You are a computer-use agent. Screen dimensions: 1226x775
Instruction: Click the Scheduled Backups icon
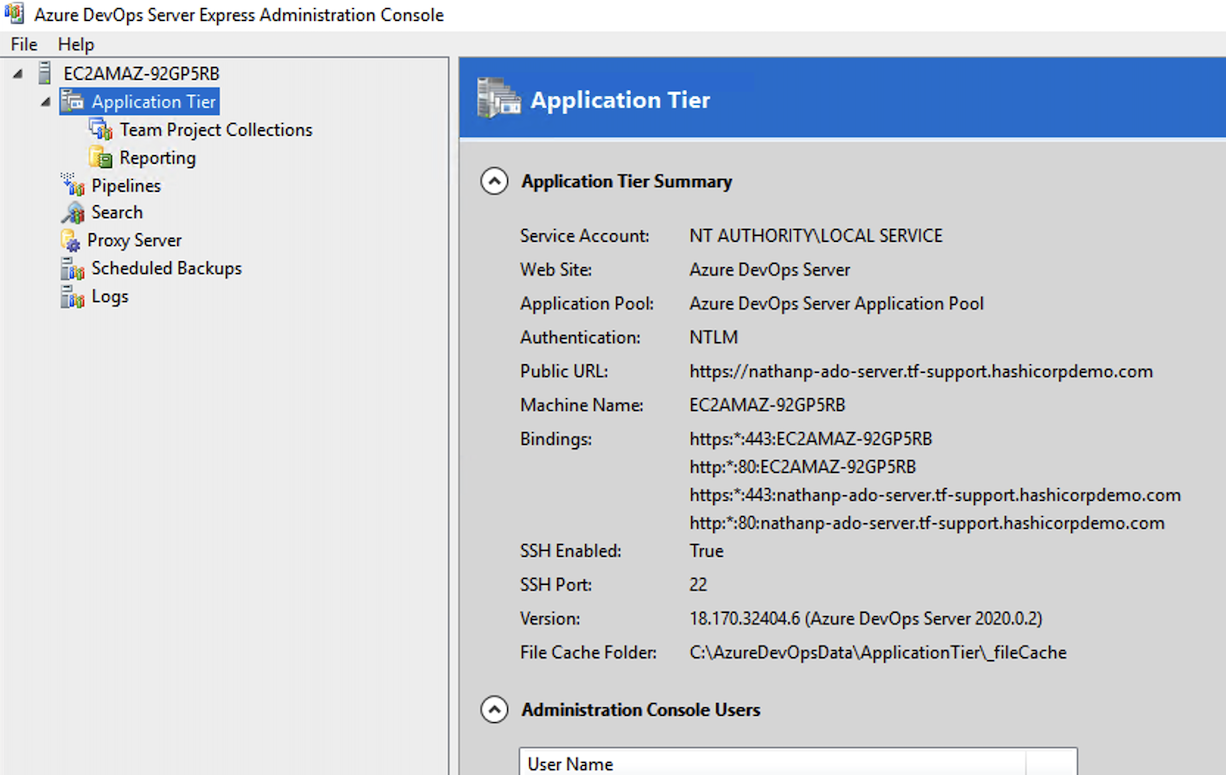73,269
